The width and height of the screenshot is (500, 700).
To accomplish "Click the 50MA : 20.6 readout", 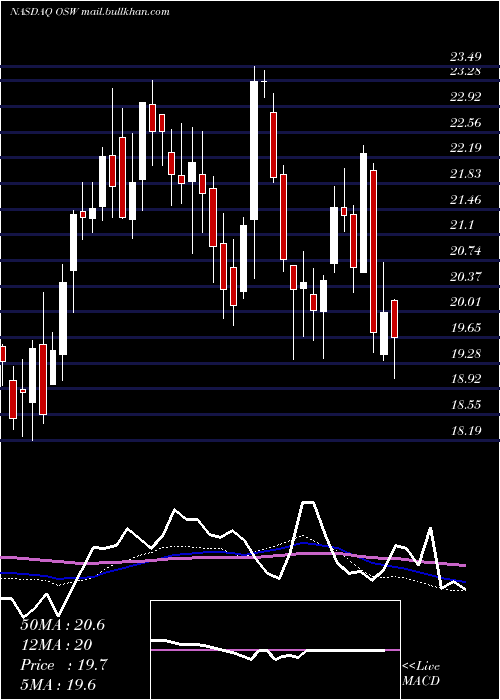I will 62,625.
